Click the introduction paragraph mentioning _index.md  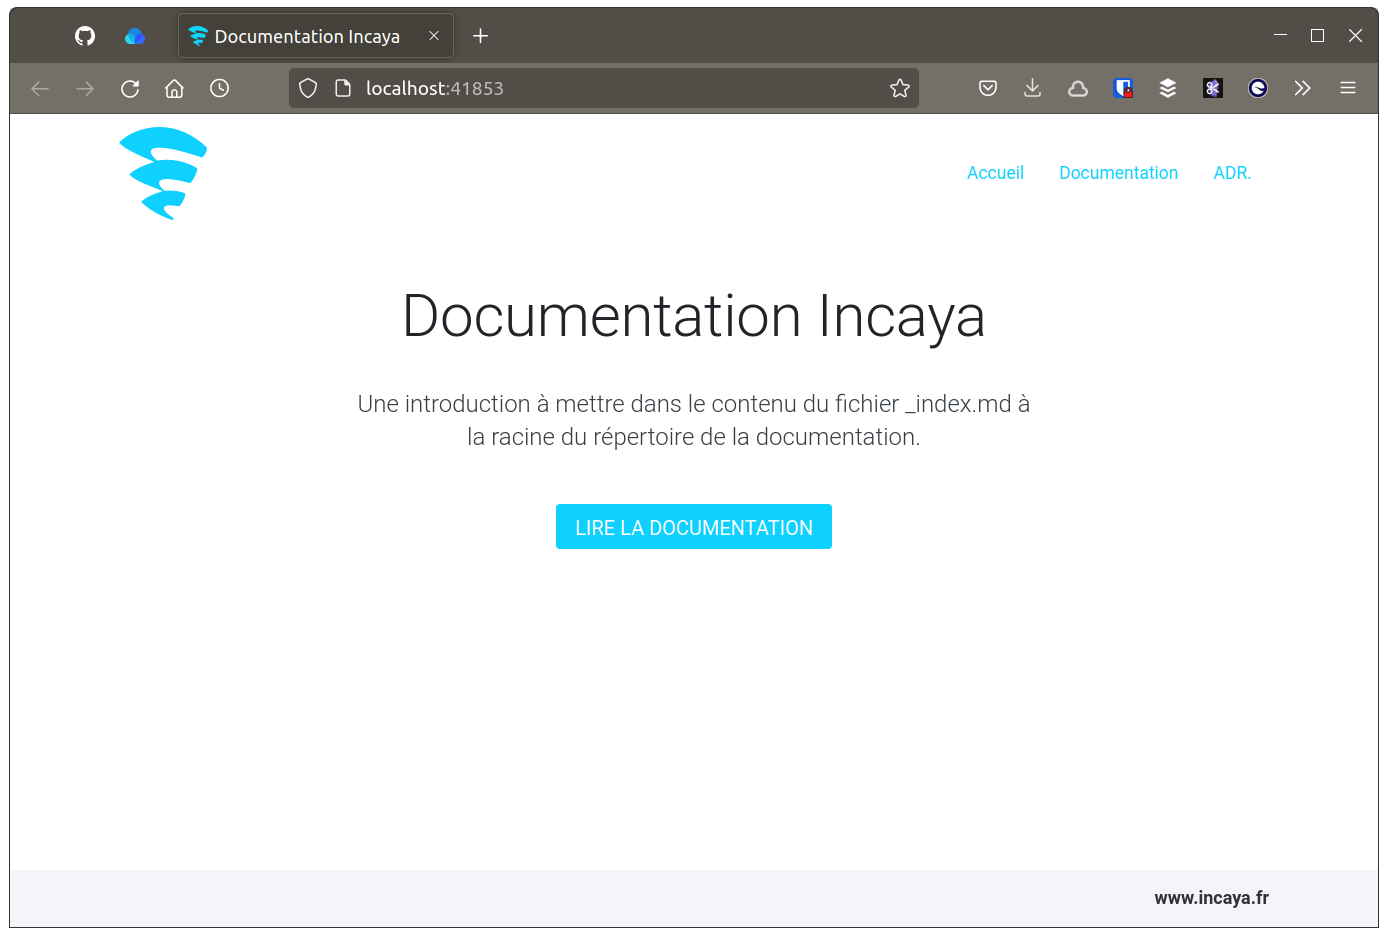pos(694,420)
